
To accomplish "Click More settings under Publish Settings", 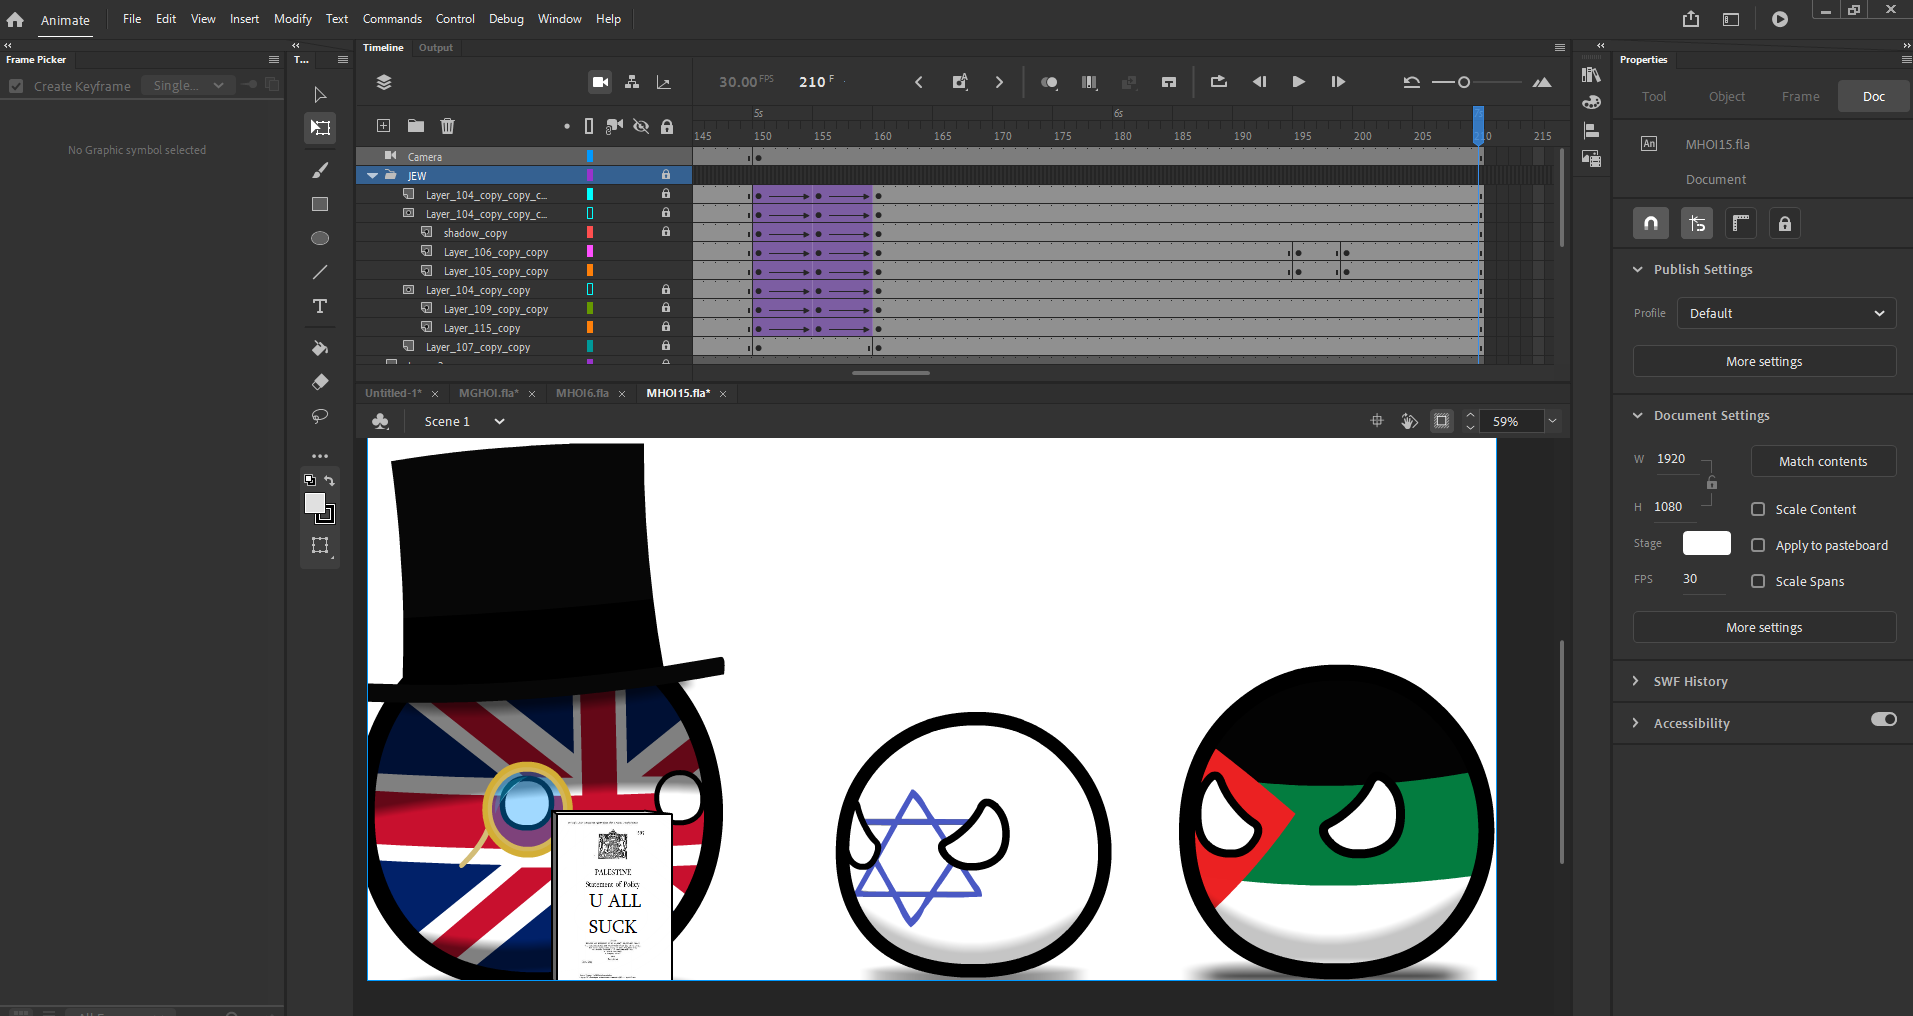I will (x=1764, y=361).
